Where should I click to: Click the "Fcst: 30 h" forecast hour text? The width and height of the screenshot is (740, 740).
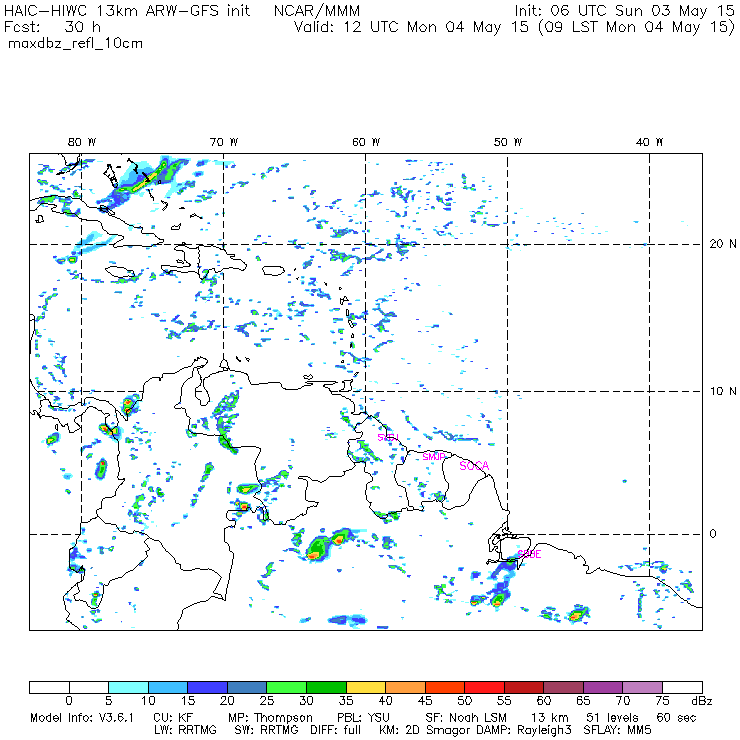pyautogui.click(x=52, y=27)
